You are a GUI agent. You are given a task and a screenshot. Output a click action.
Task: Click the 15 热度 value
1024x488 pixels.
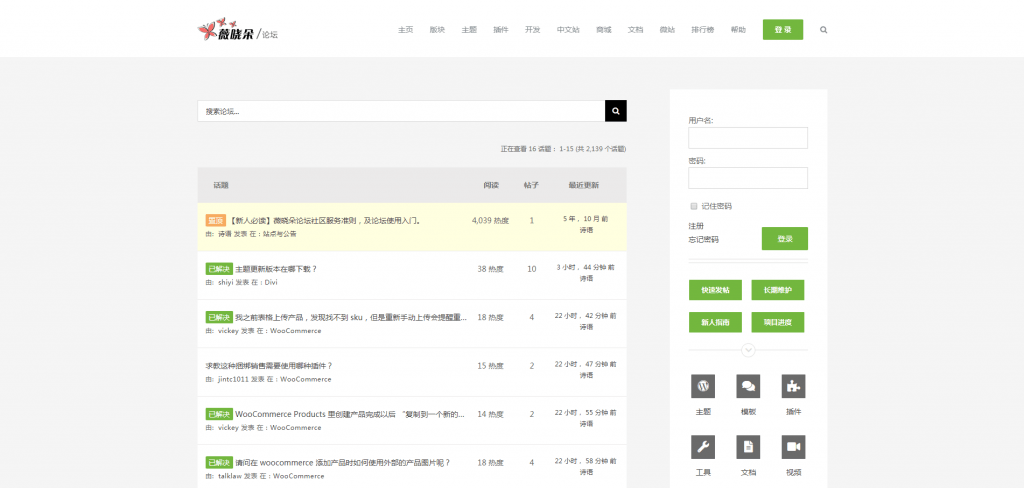490,365
